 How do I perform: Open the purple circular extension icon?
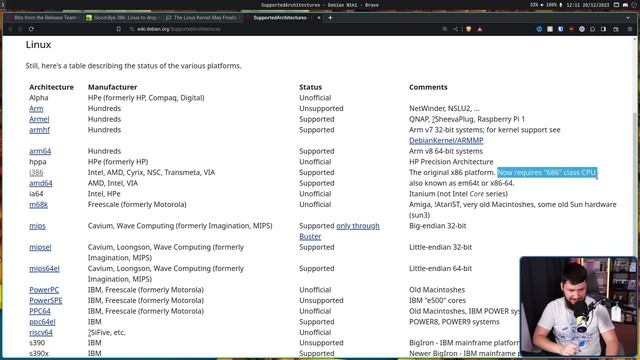pyautogui.click(x=582, y=29)
